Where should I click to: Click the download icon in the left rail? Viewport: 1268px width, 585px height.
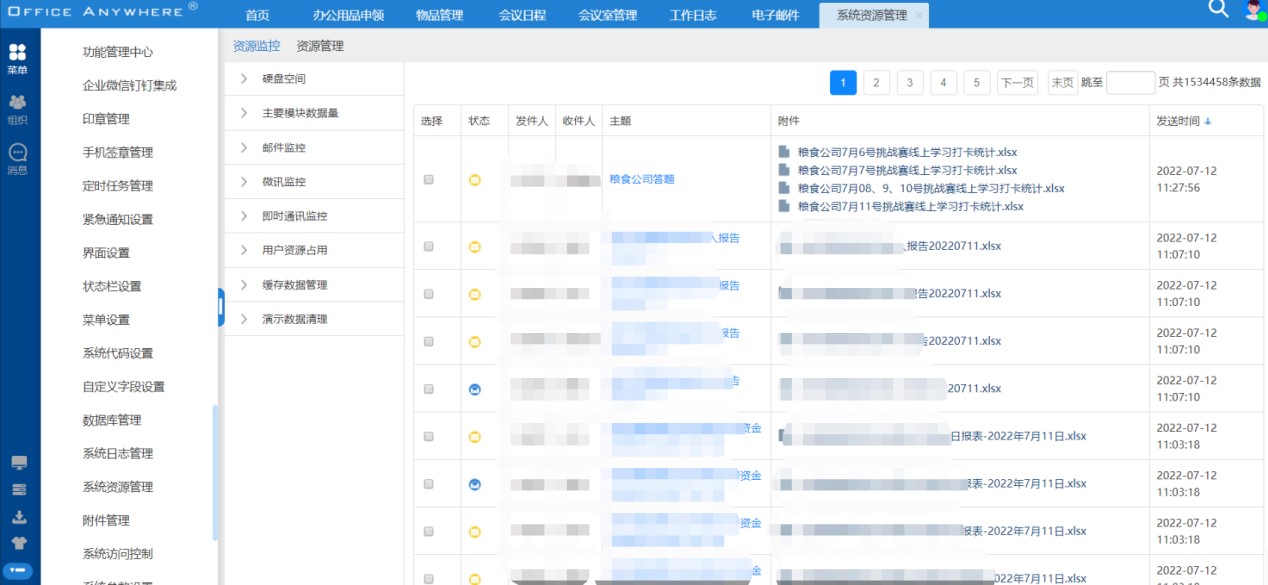(x=18, y=517)
